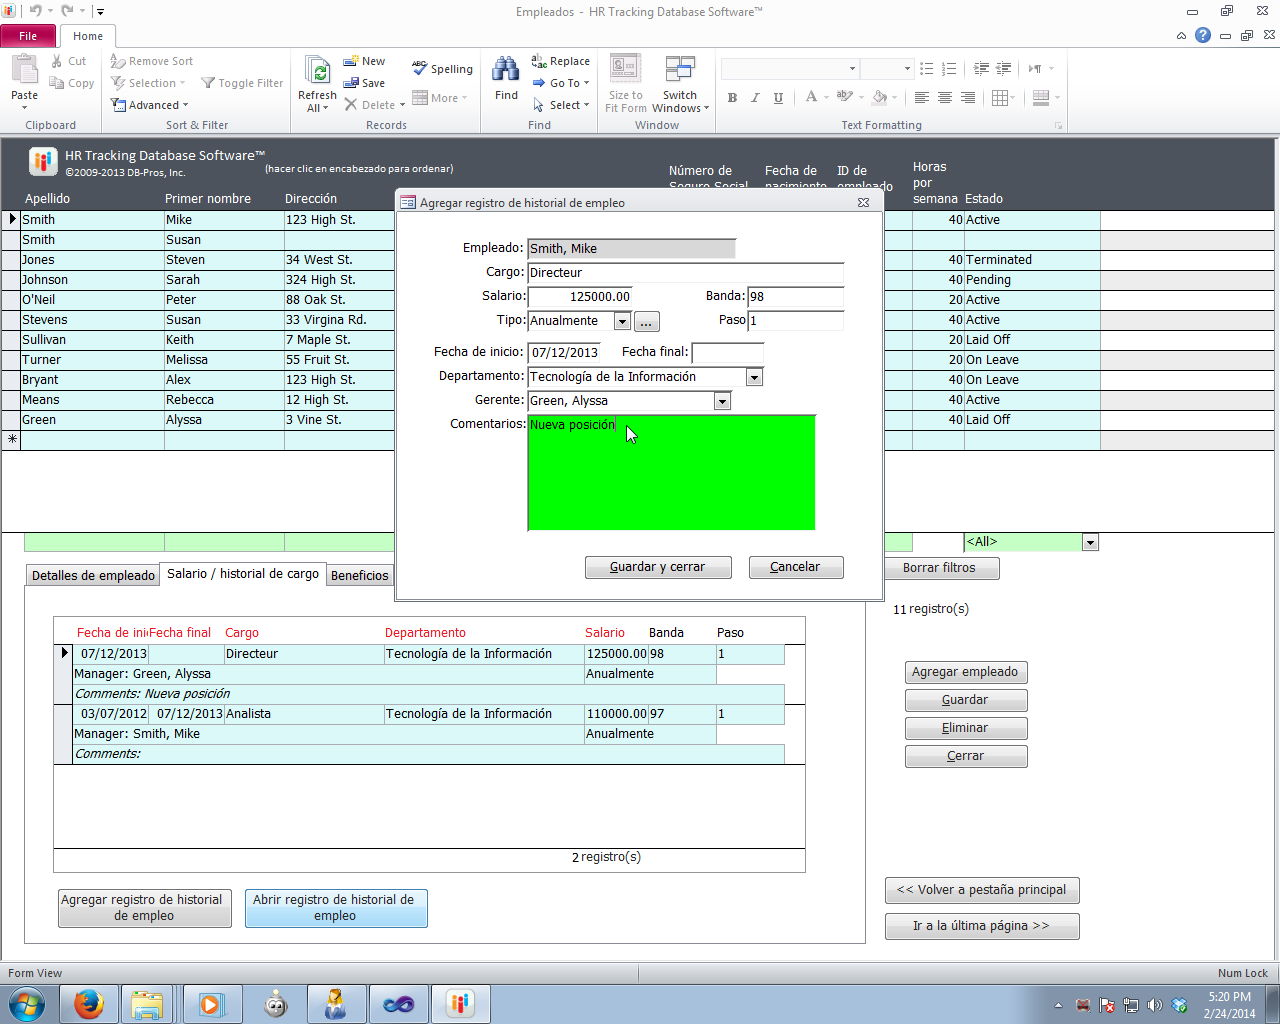Expand the Selection dropdown

tap(183, 83)
